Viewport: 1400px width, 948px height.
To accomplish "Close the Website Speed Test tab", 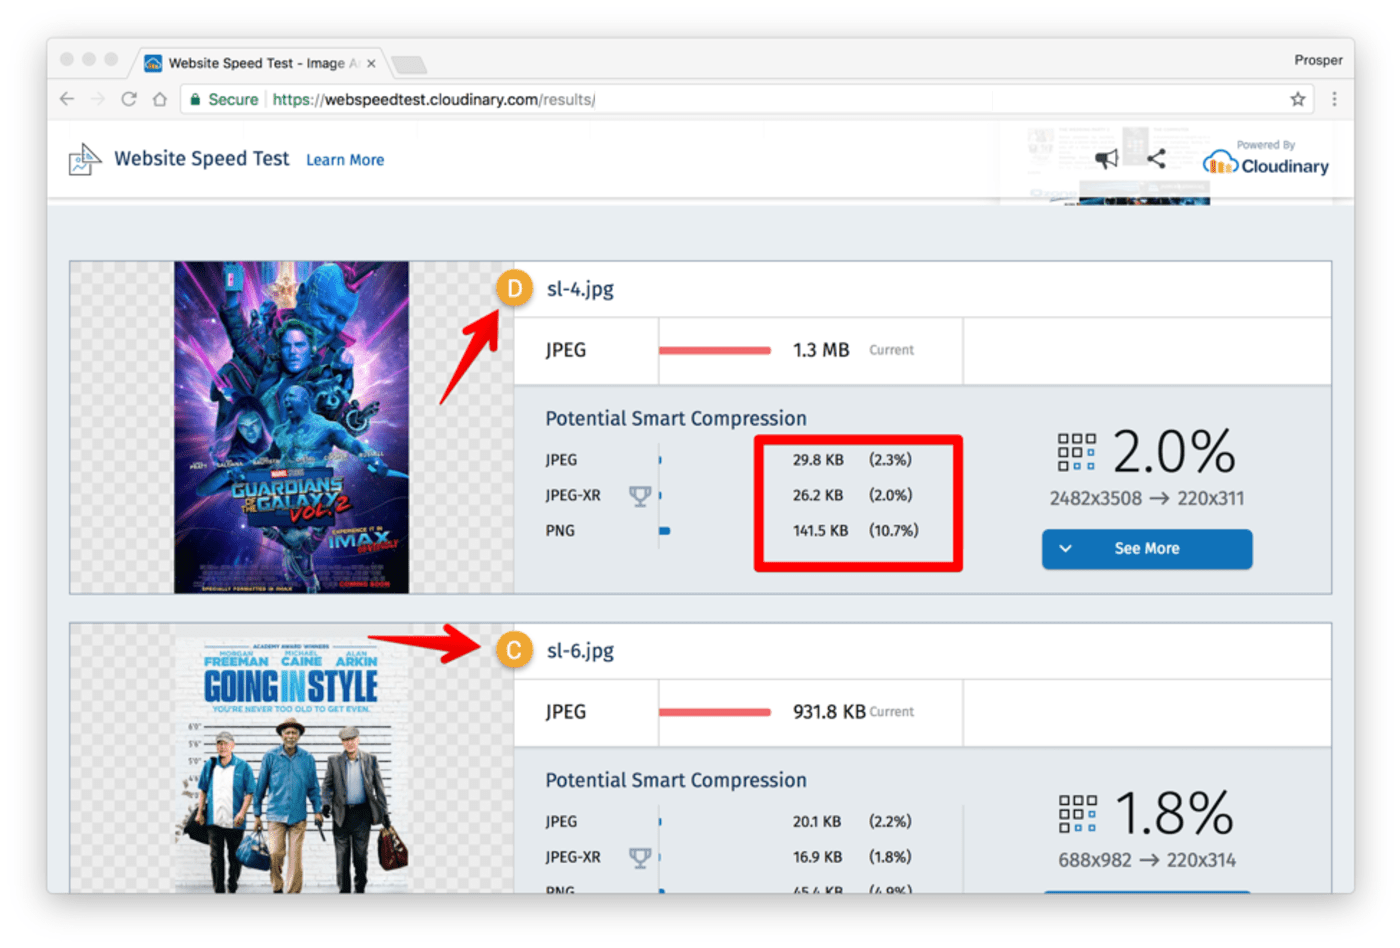I will click(371, 63).
